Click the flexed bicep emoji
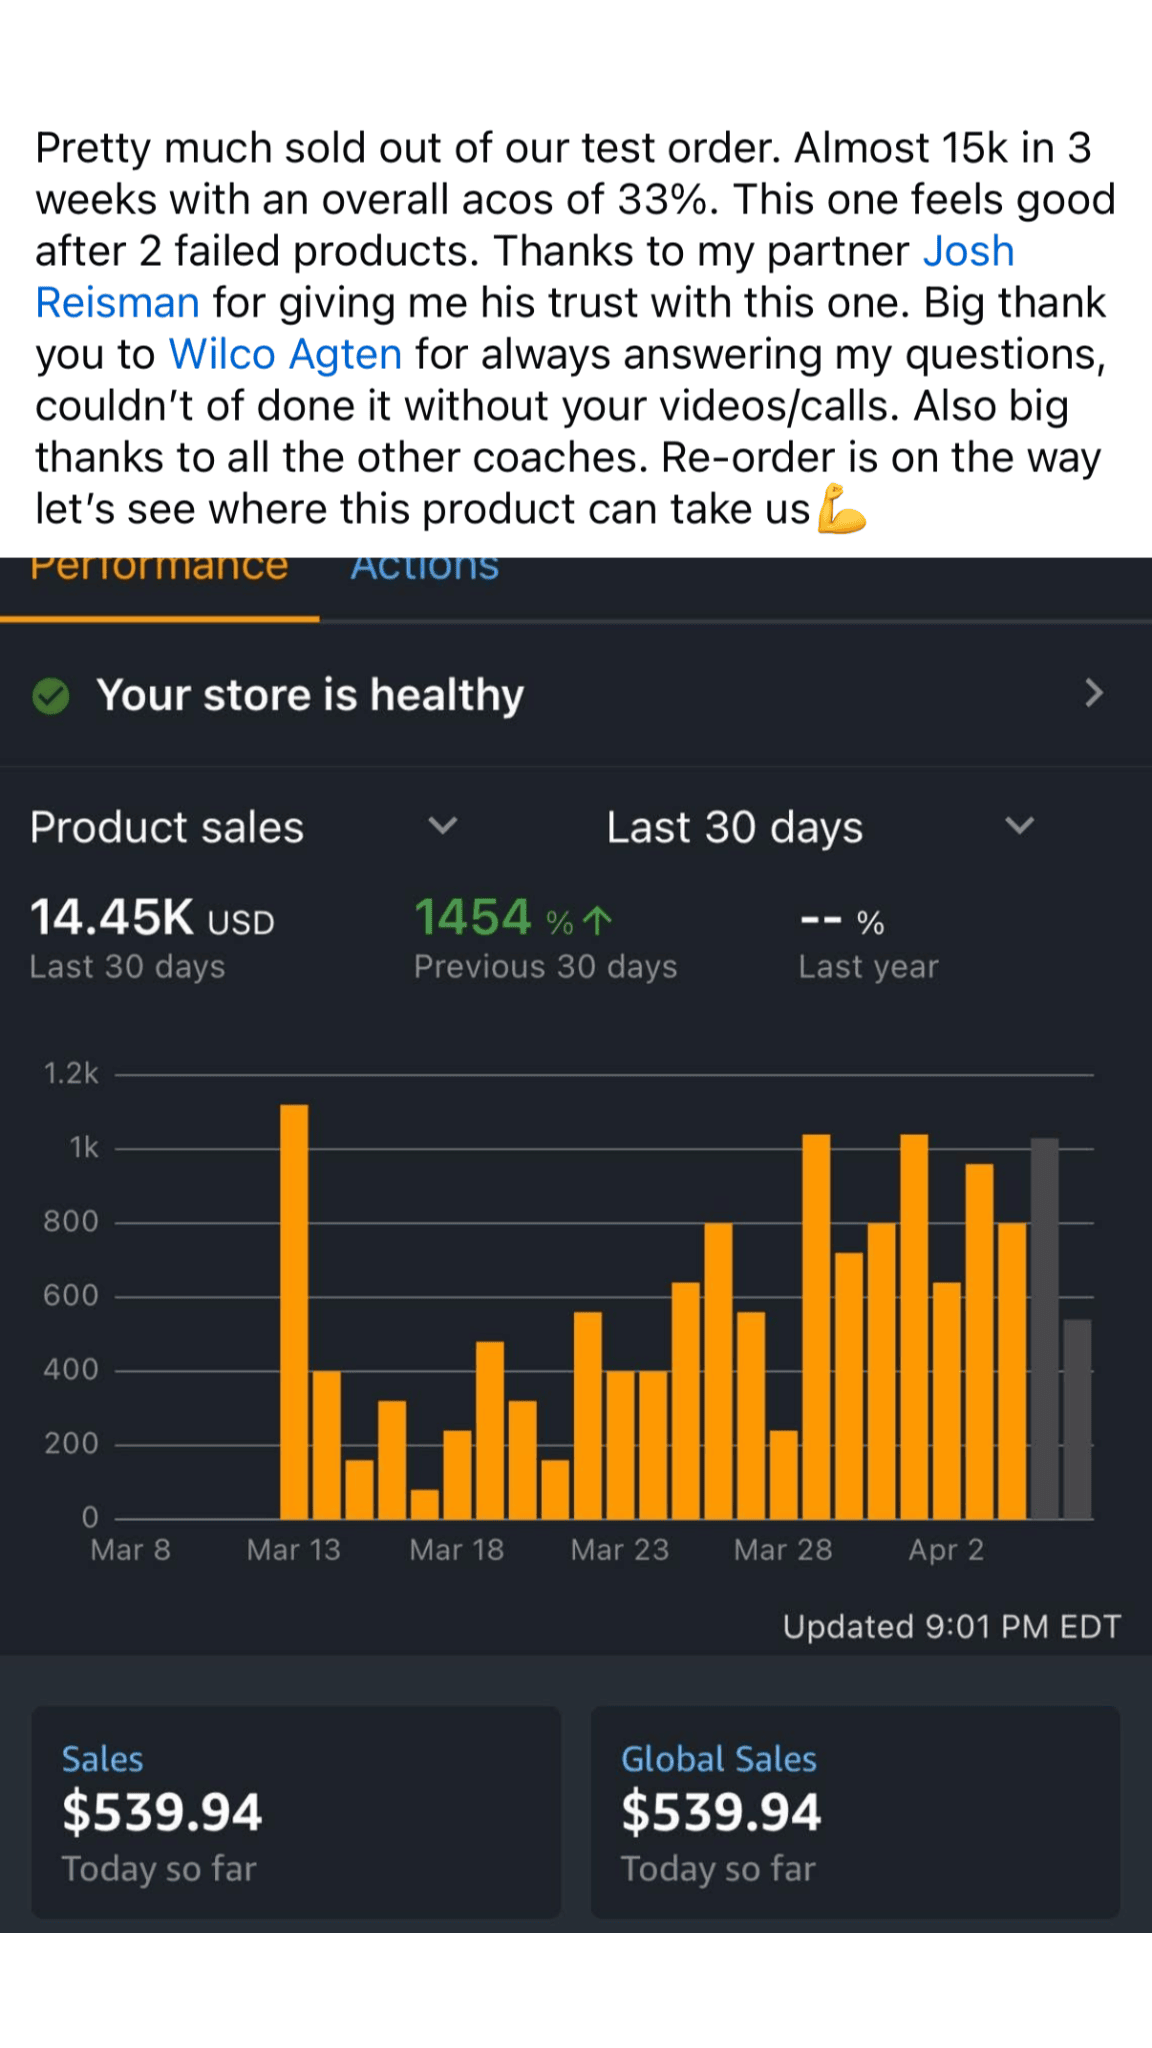Image resolution: width=1152 pixels, height=2048 pixels. [x=841, y=509]
